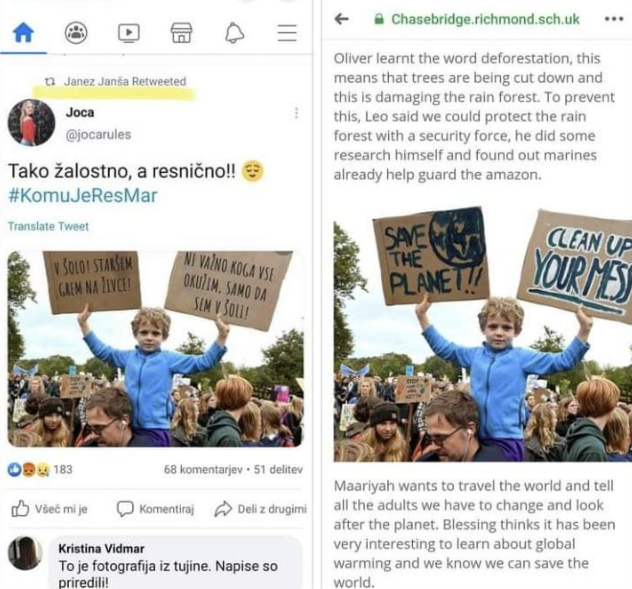632x589 pixels.
Task: Open the Watch video tab
Action: point(128,33)
